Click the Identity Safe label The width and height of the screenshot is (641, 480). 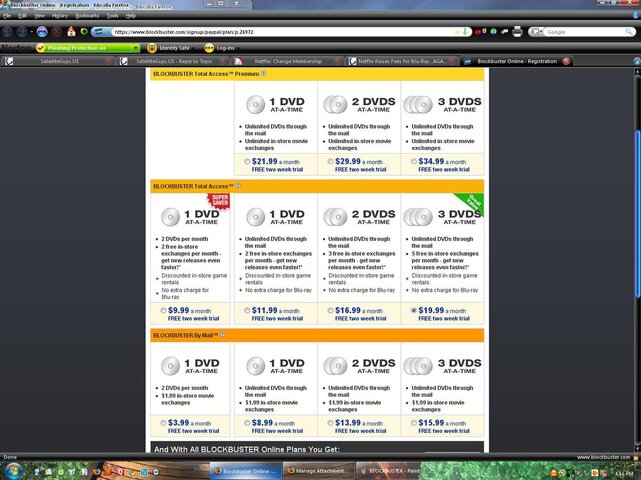tap(175, 48)
